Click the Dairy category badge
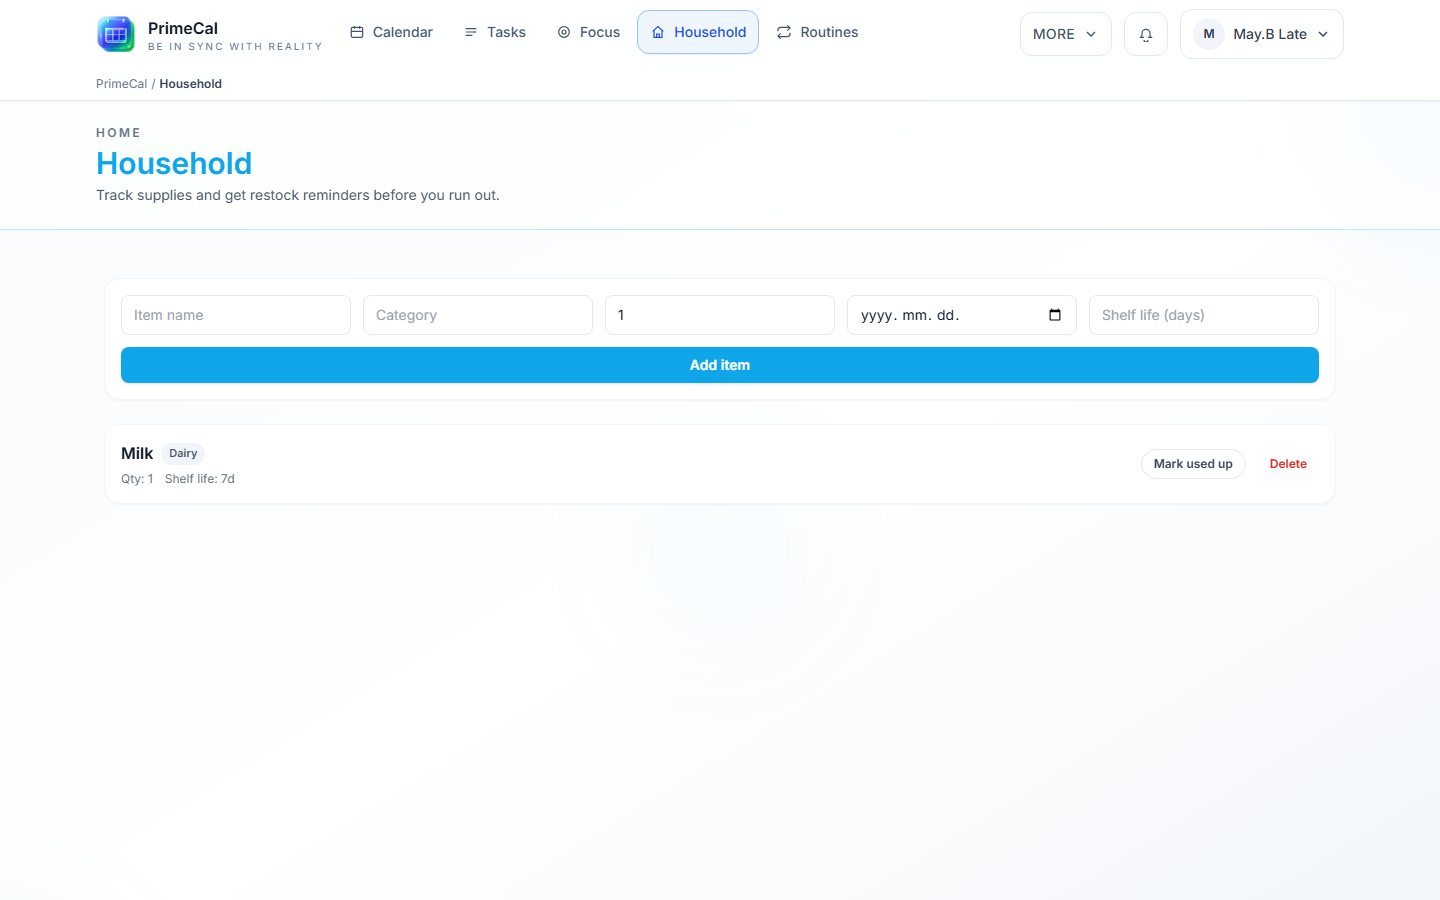The image size is (1440, 900). [x=183, y=453]
